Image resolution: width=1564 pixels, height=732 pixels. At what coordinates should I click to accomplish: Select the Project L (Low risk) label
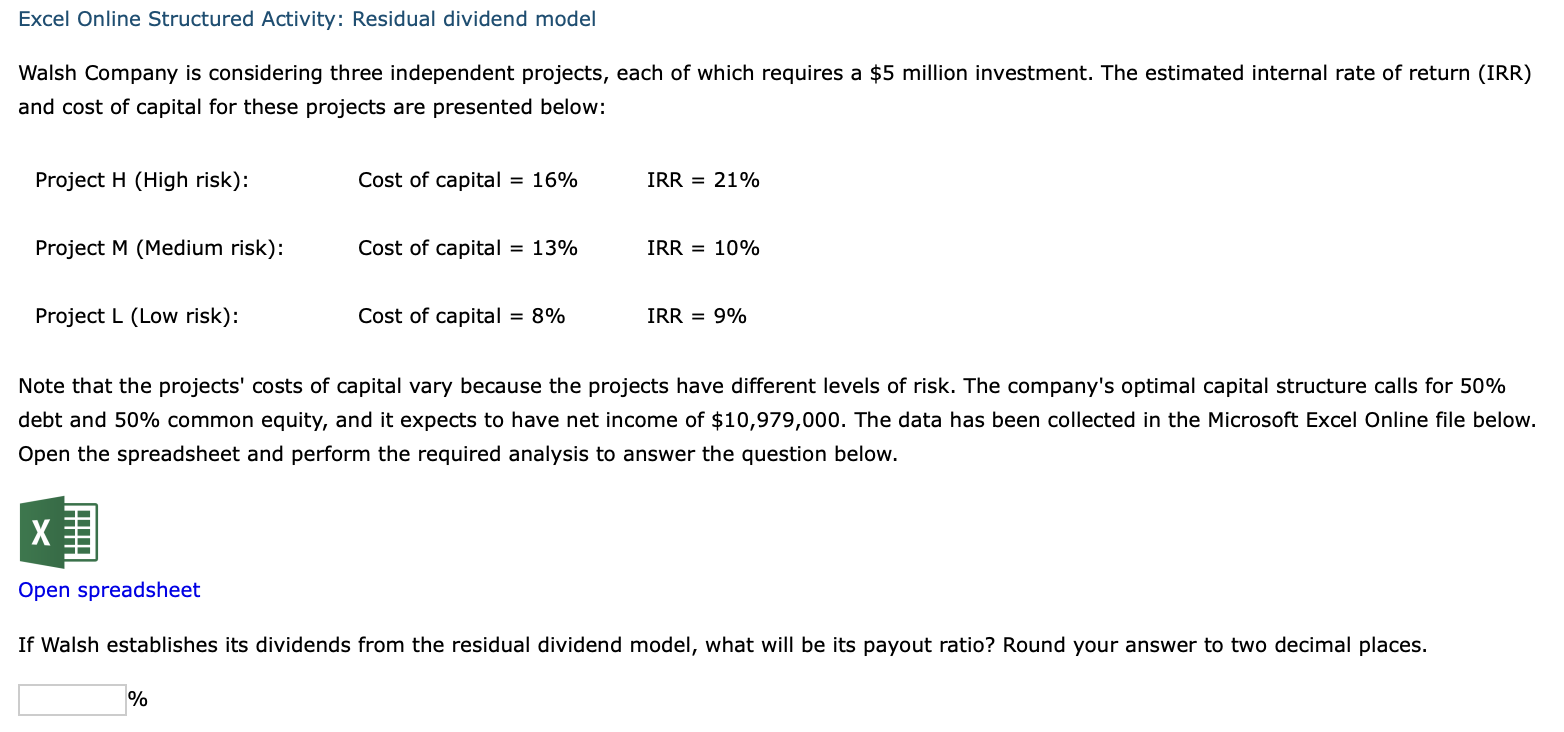[x=135, y=316]
